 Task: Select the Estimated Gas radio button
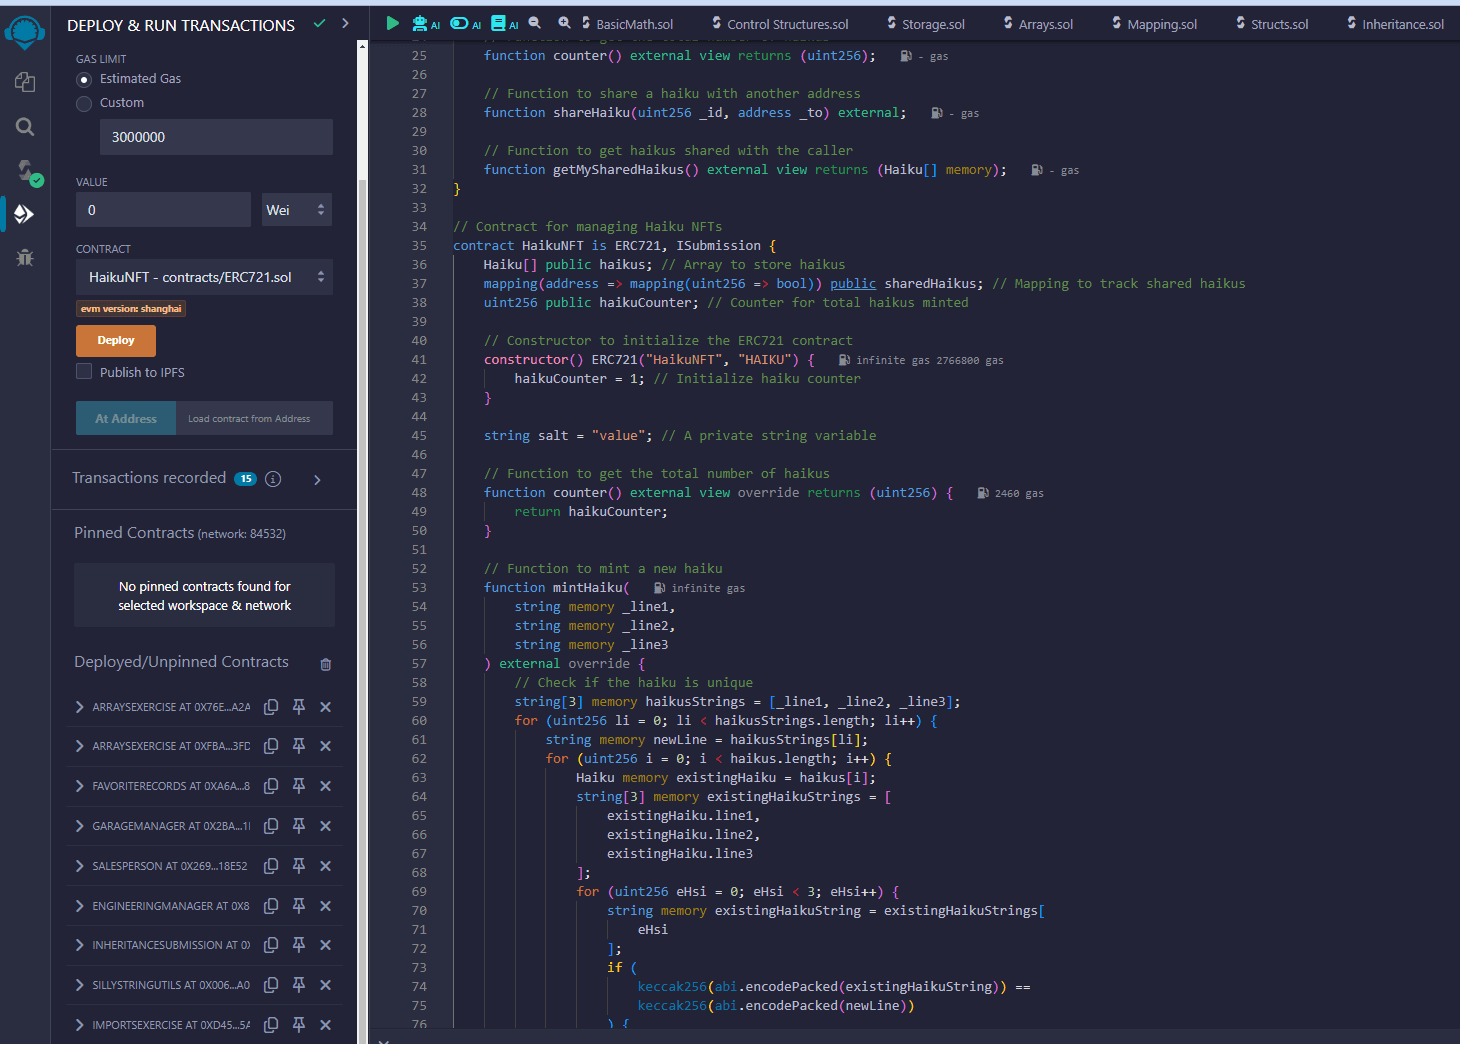click(x=84, y=79)
